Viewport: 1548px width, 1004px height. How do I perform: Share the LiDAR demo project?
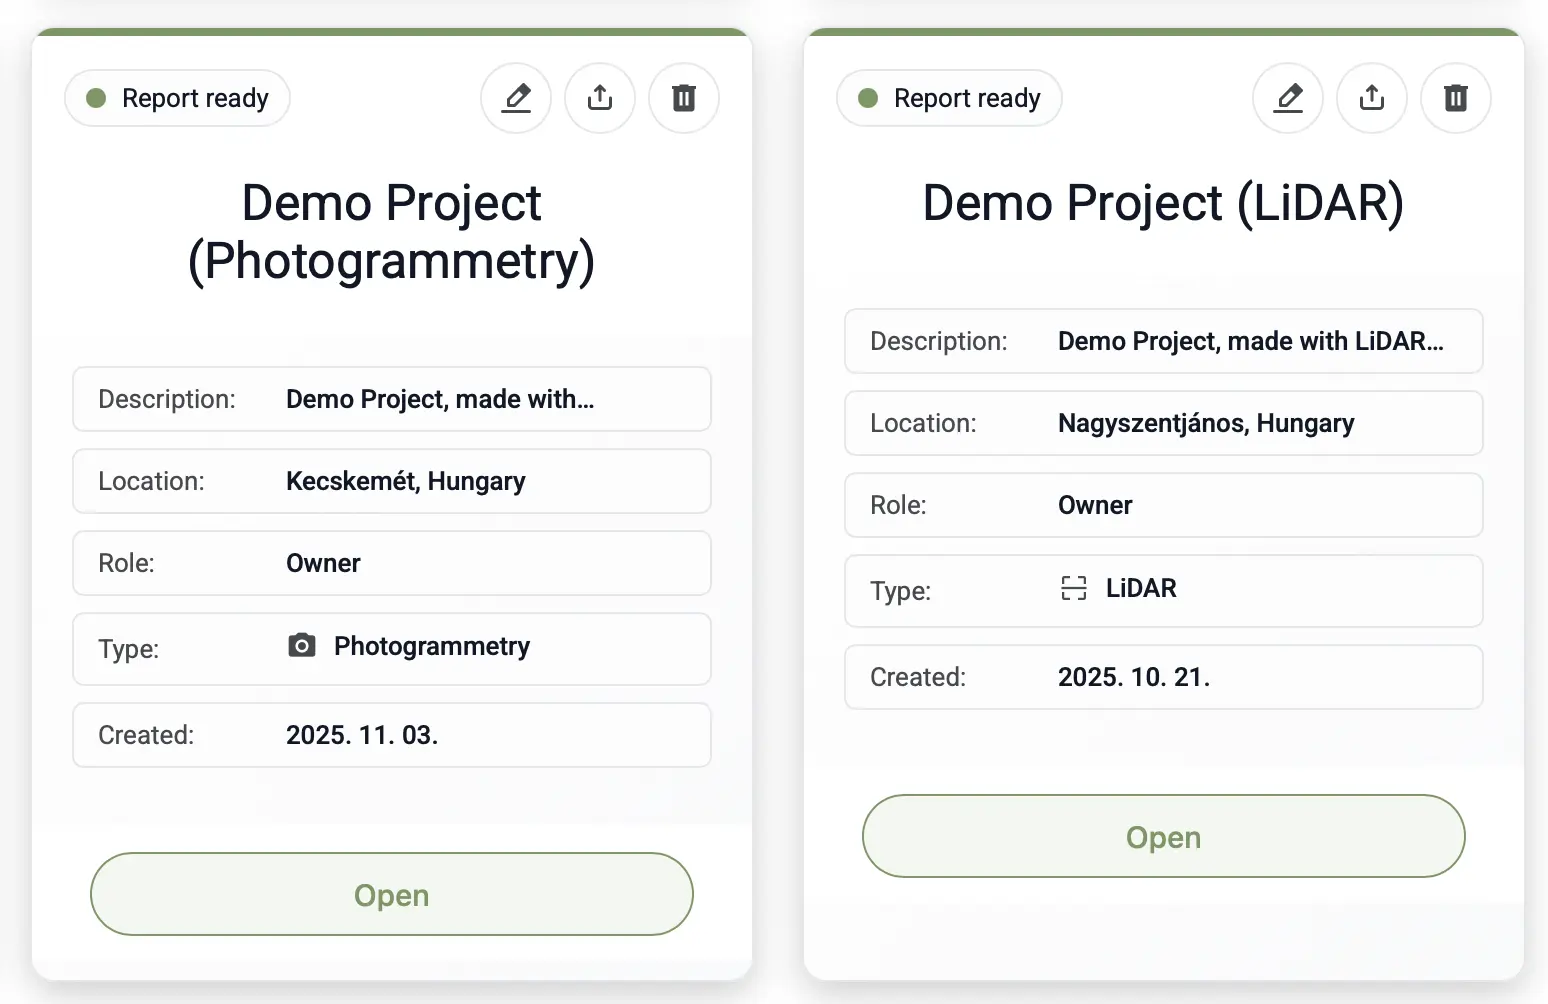pyautogui.click(x=1372, y=98)
